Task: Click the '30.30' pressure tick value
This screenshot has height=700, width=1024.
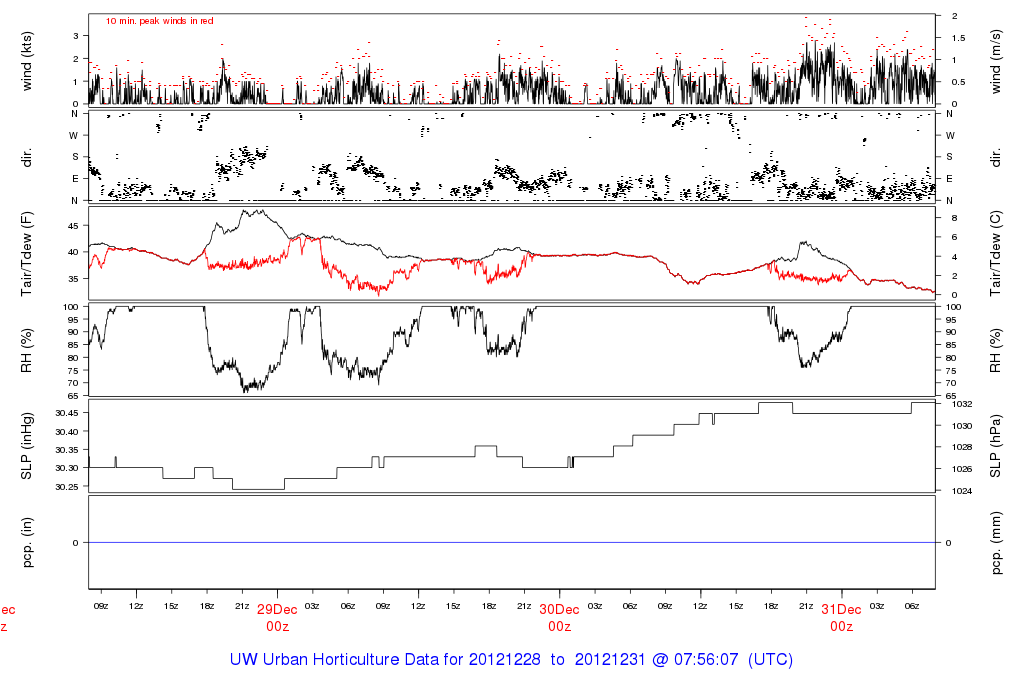Action: pos(67,468)
